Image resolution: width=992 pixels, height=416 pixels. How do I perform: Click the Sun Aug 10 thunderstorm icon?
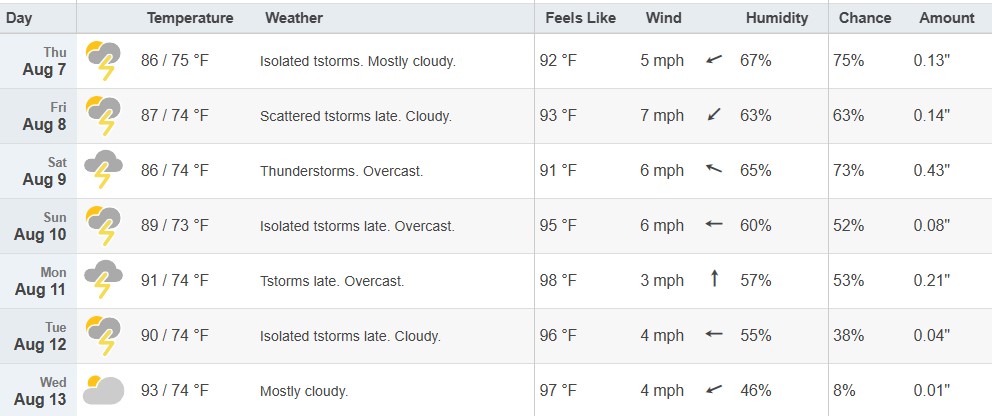pyautogui.click(x=104, y=226)
